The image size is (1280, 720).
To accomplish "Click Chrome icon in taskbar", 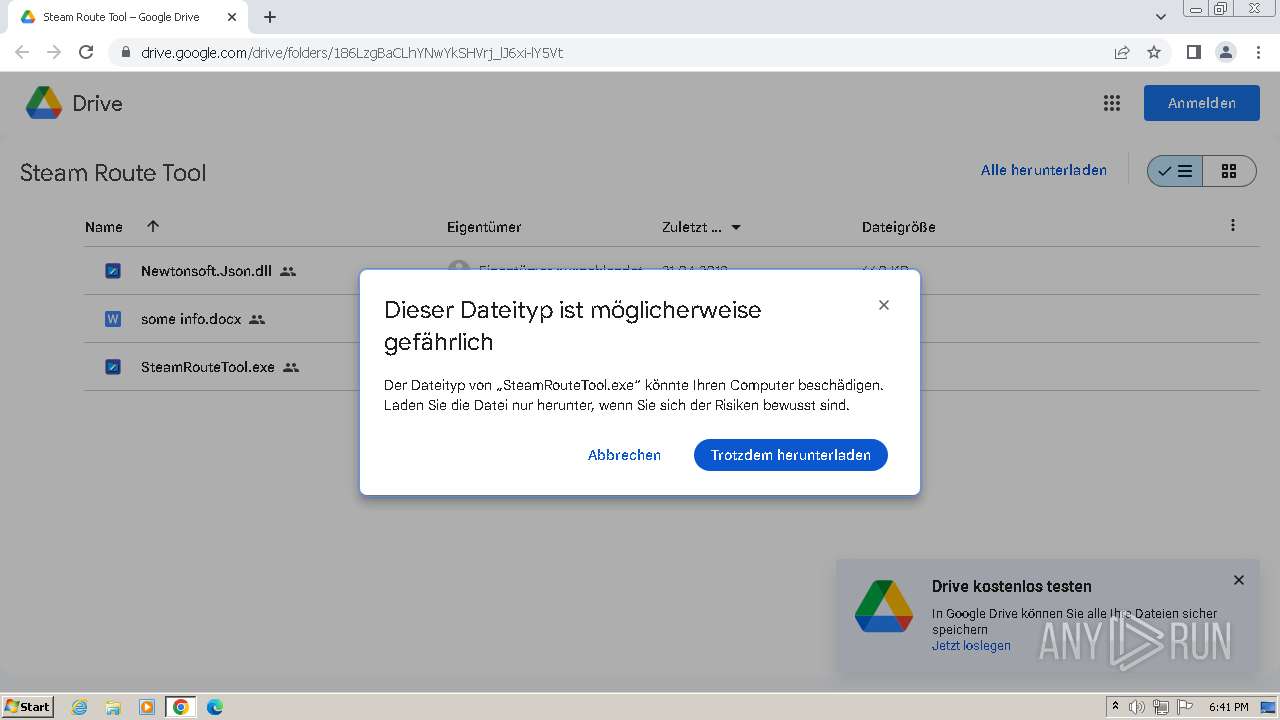I will (x=181, y=707).
